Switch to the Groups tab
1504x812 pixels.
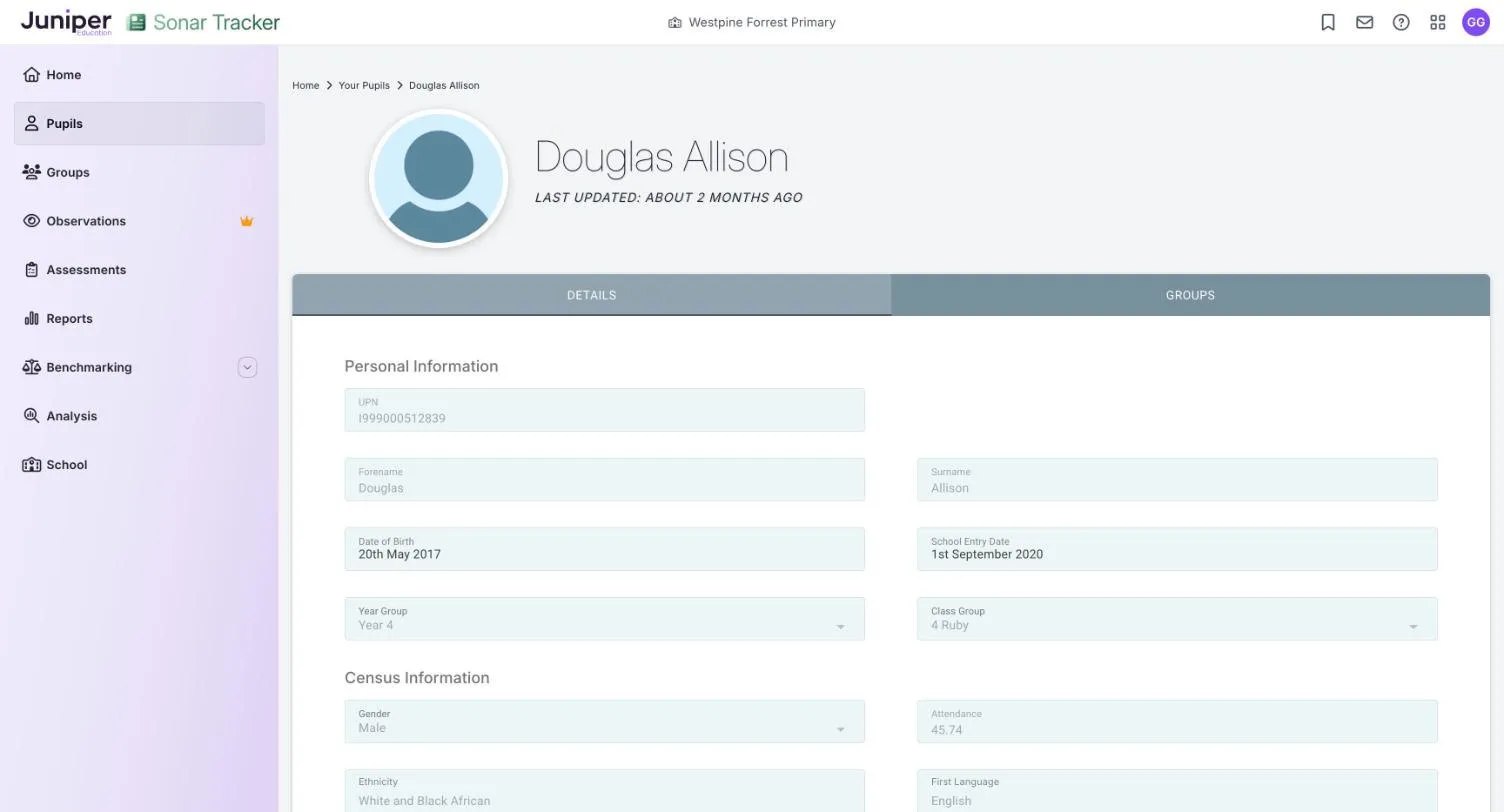tap(1190, 295)
